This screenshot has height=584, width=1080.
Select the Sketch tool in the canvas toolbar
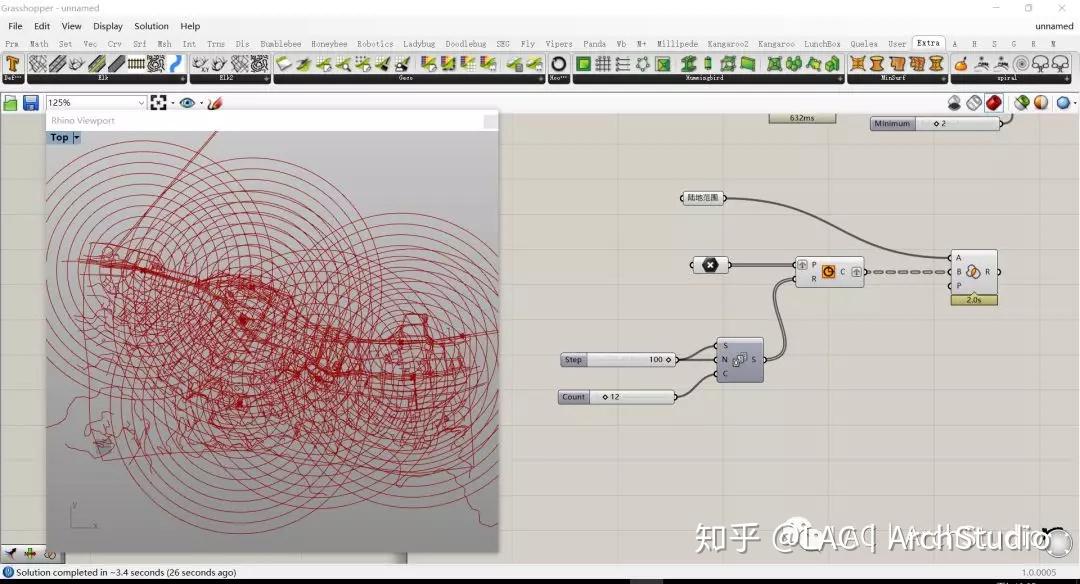coord(215,102)
